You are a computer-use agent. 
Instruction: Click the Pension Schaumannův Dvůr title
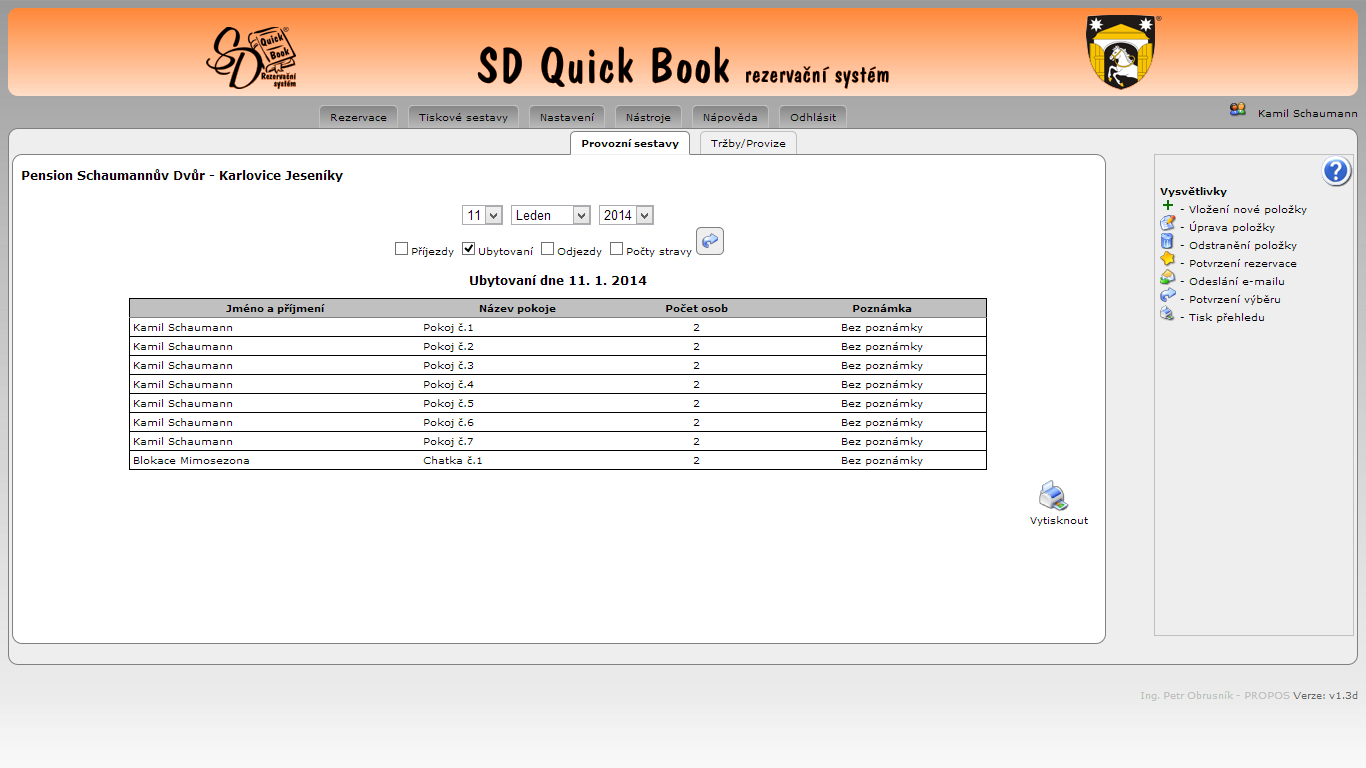coord(182,175)
